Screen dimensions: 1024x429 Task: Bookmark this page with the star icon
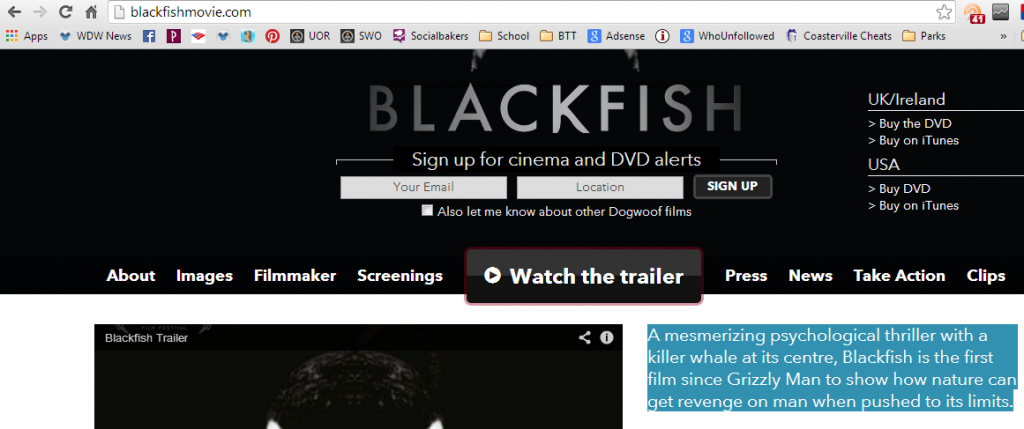coord(944,12)
